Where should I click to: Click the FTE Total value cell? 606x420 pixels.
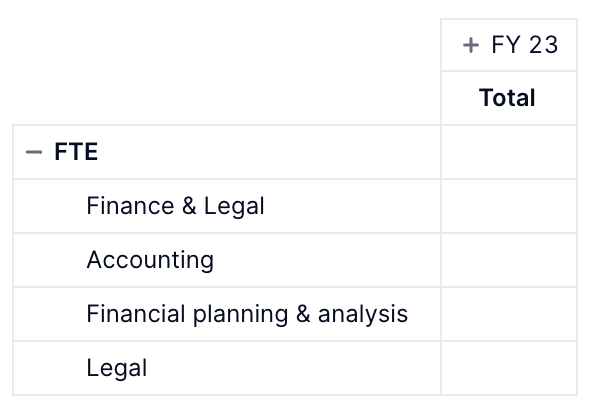[509, 152]
